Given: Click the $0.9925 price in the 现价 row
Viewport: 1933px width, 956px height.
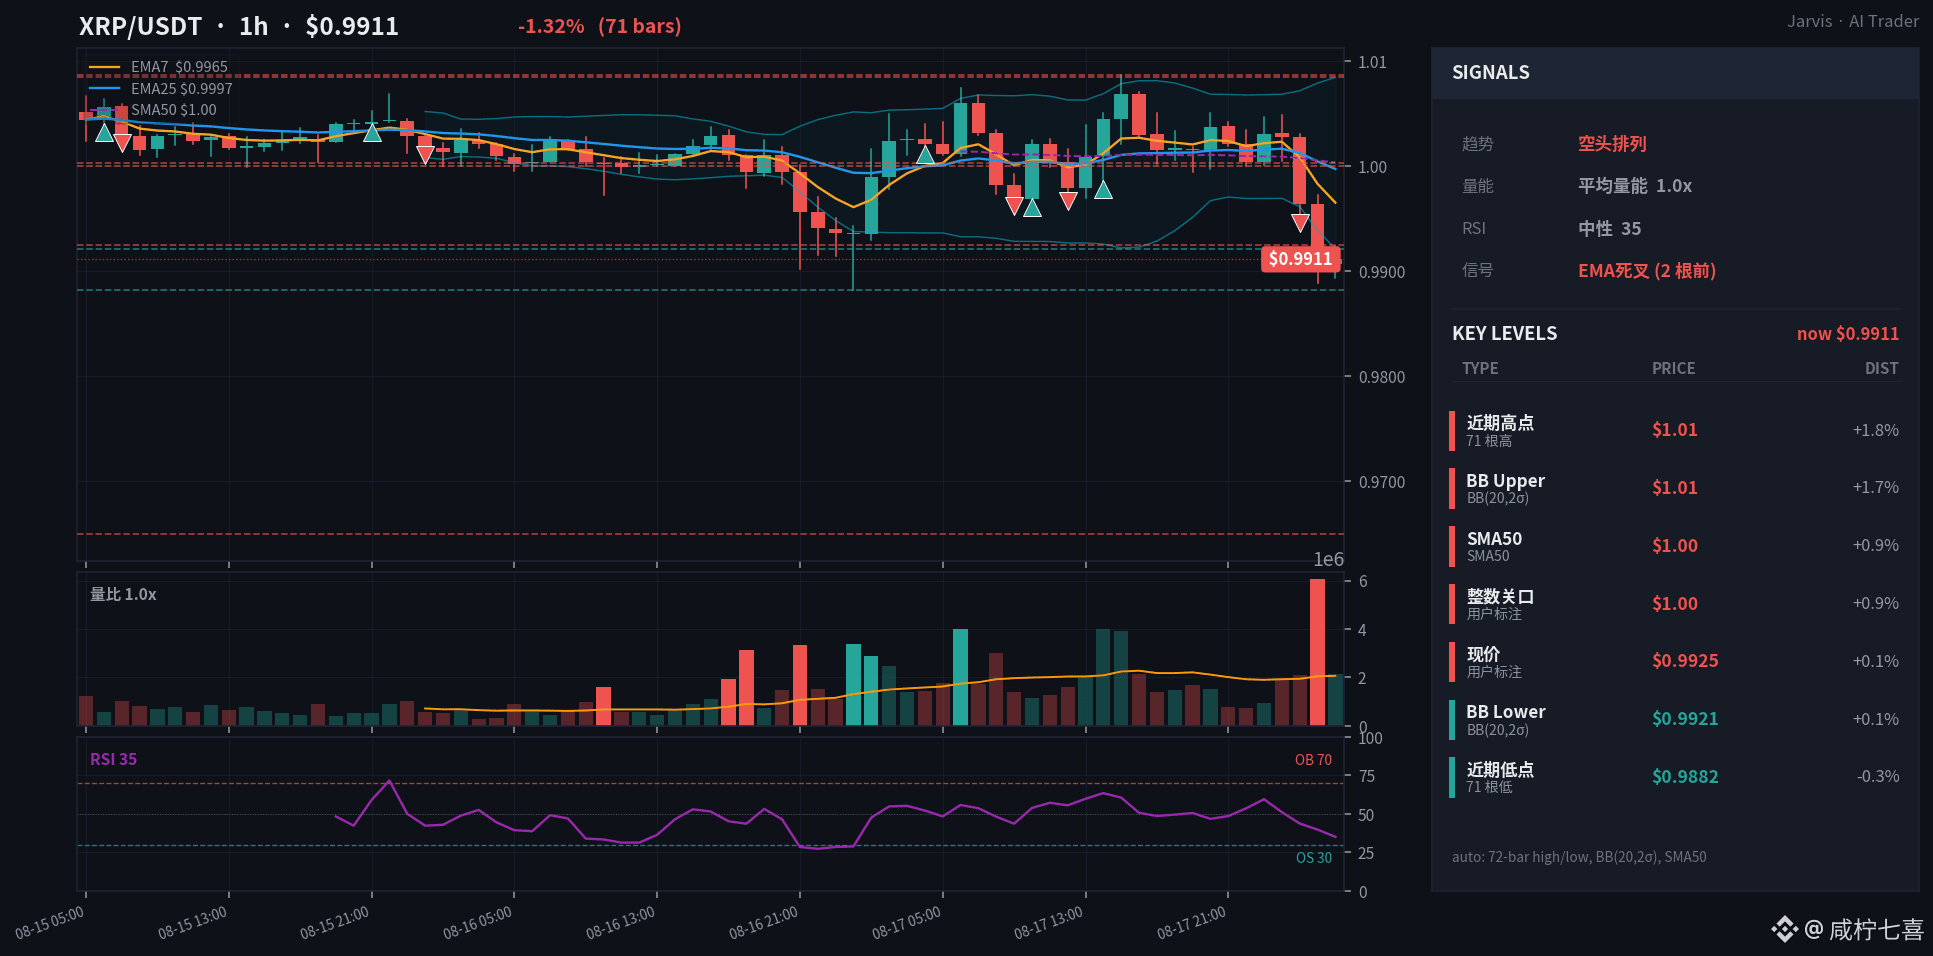Looking at the screenshot, I should (x=1685, y=661).
